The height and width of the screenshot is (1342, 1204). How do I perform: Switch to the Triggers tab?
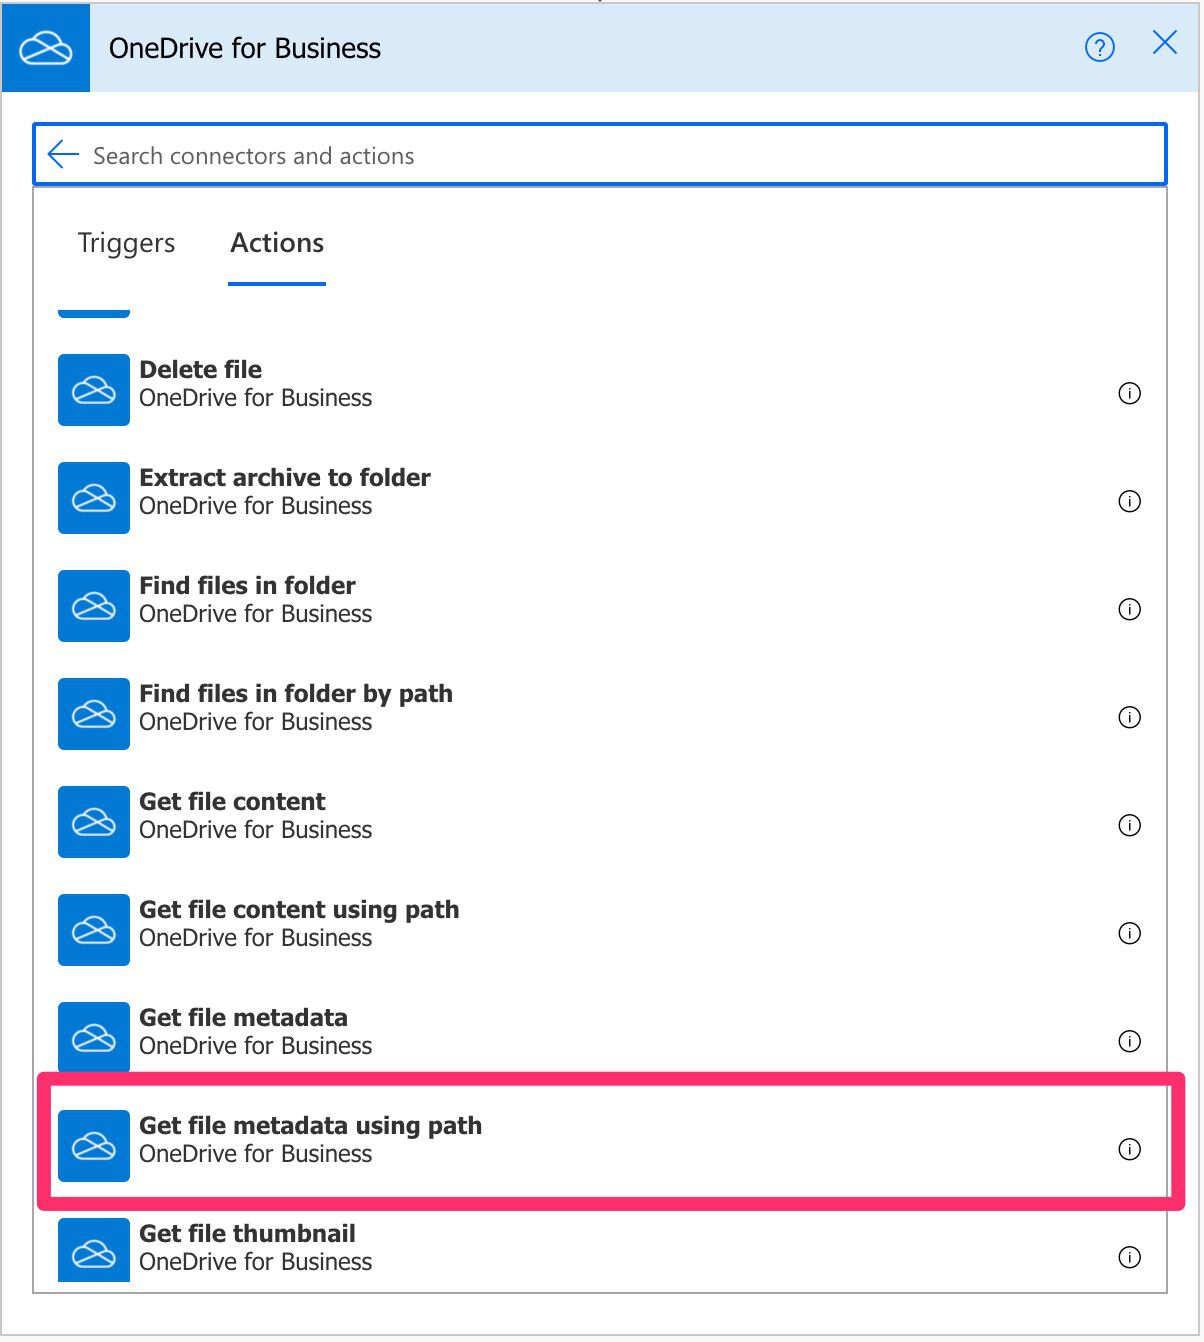click(x=126, y=243)
